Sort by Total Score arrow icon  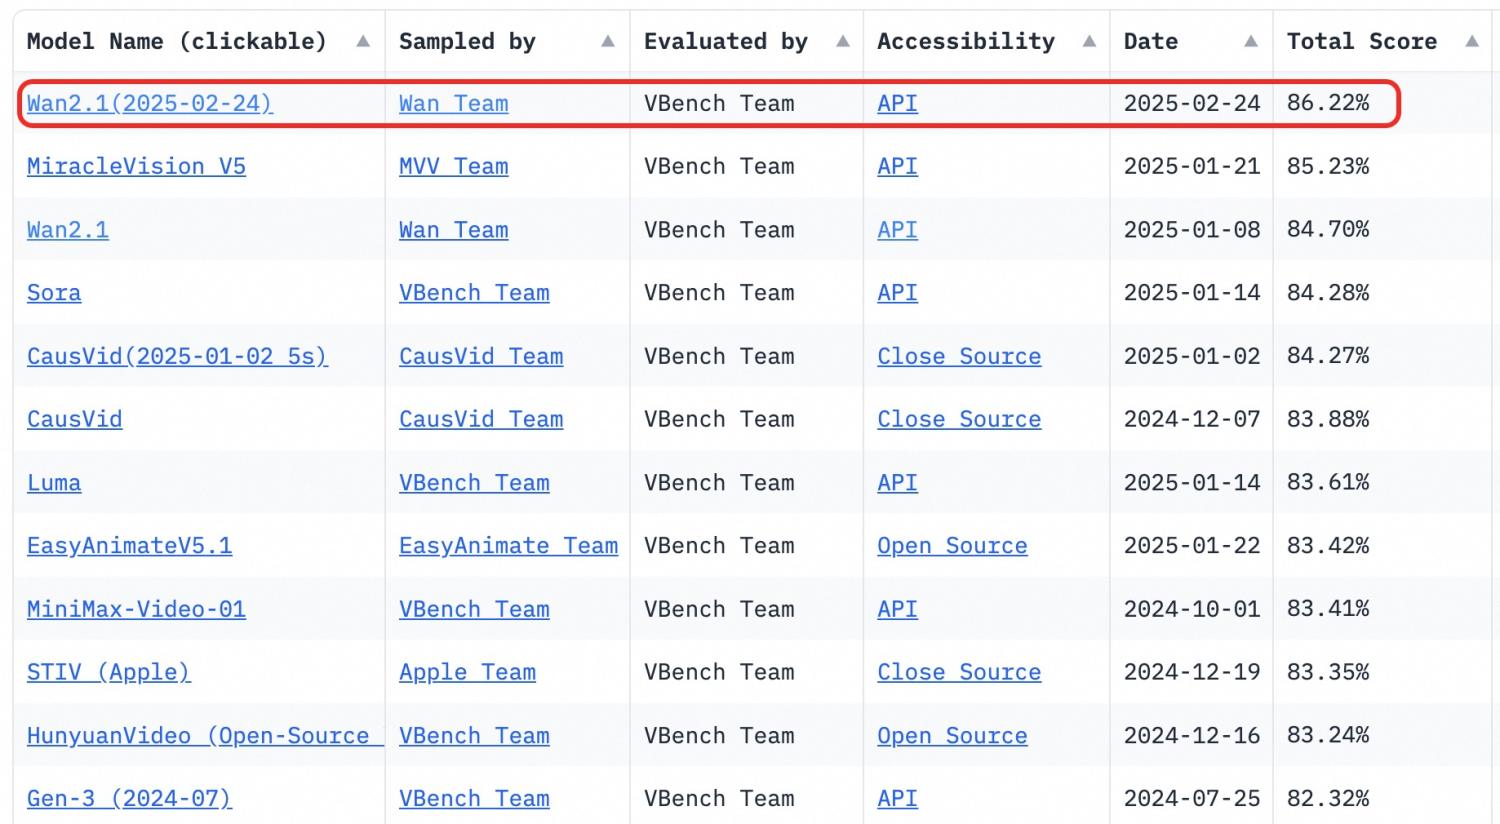[x=1471, y=42]
